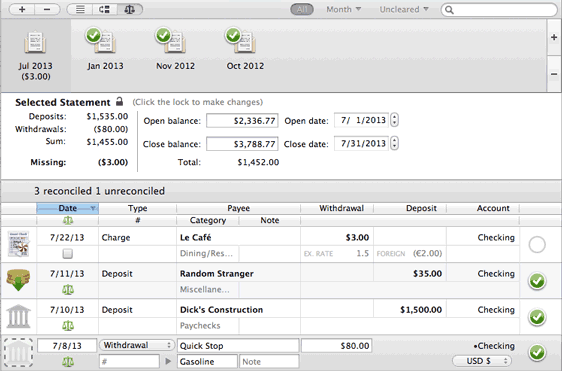Remove the statement with the side minus button
This screenshot has height=371, width=562.
(554, 74)
